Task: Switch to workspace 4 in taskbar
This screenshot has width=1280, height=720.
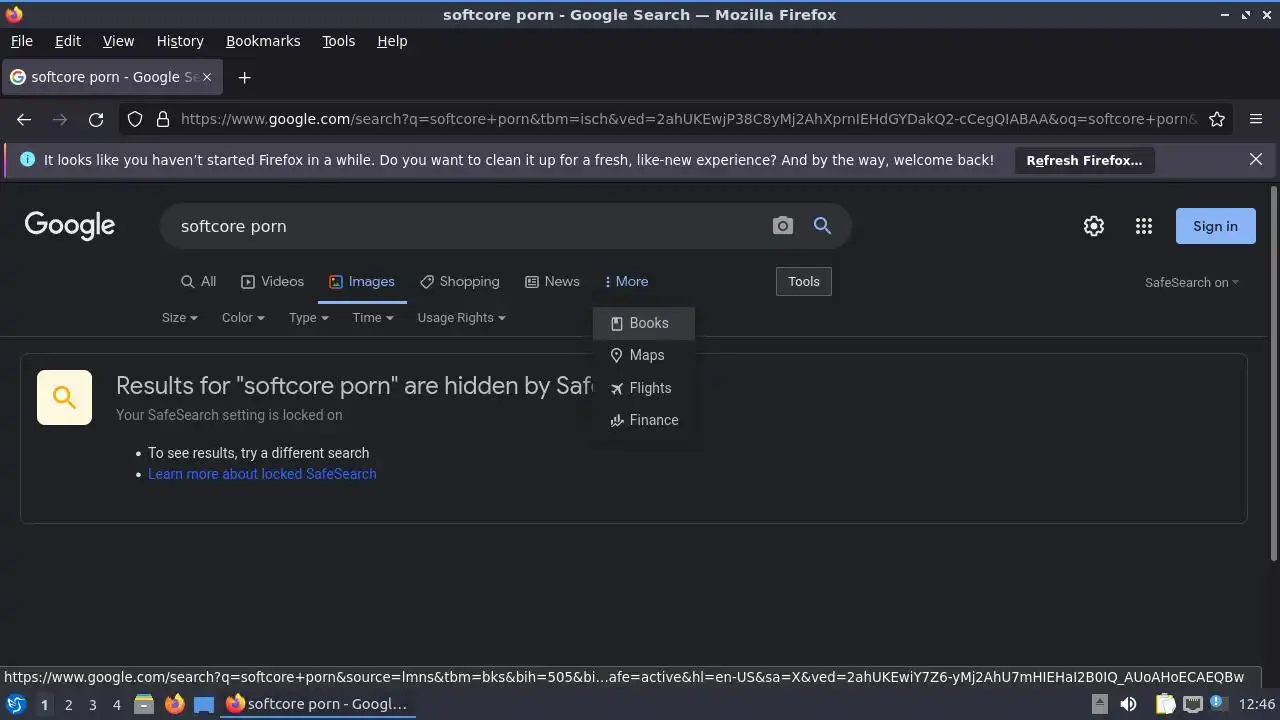Action: coord(116,704)
